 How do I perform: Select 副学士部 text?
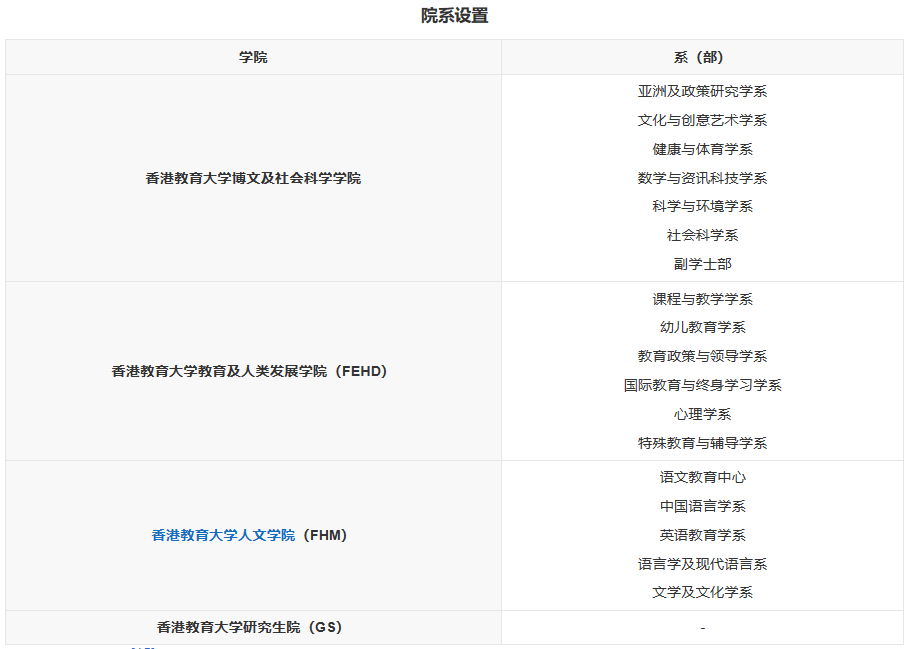[x=702, y=264]
